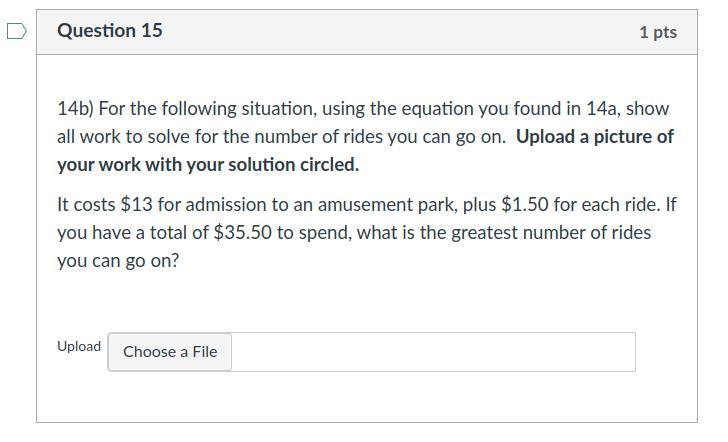
Task: Click the "Upload" label beside the file chooser
Action: (79, 346)
